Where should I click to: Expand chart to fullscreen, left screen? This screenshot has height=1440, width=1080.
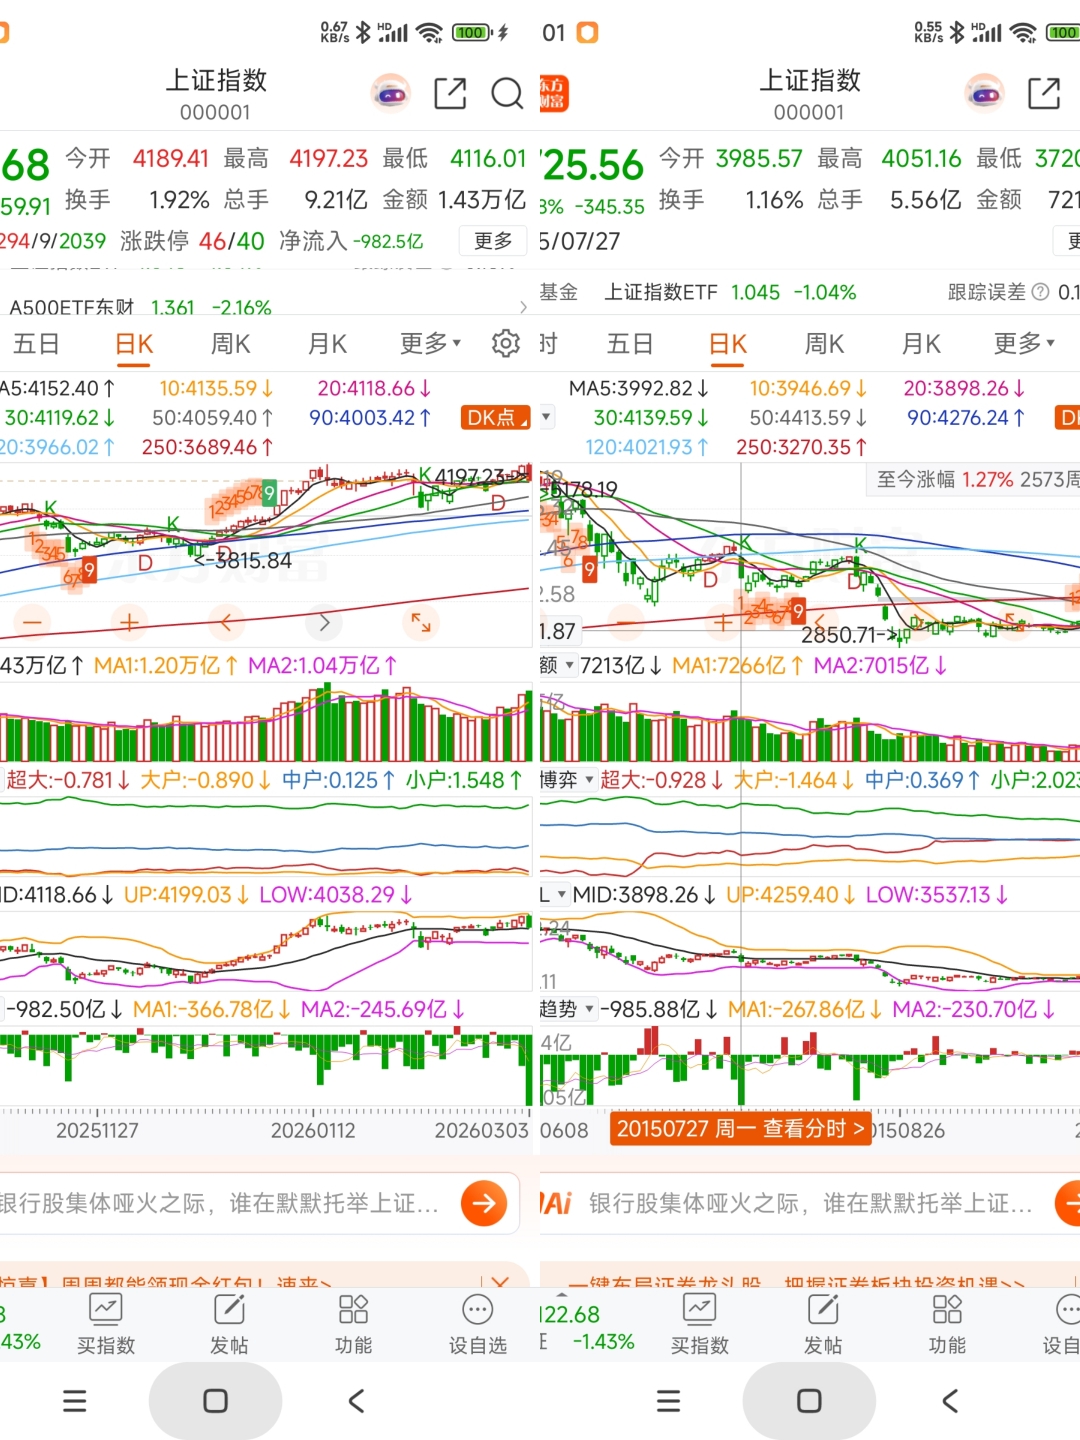[x=421, y=623]
